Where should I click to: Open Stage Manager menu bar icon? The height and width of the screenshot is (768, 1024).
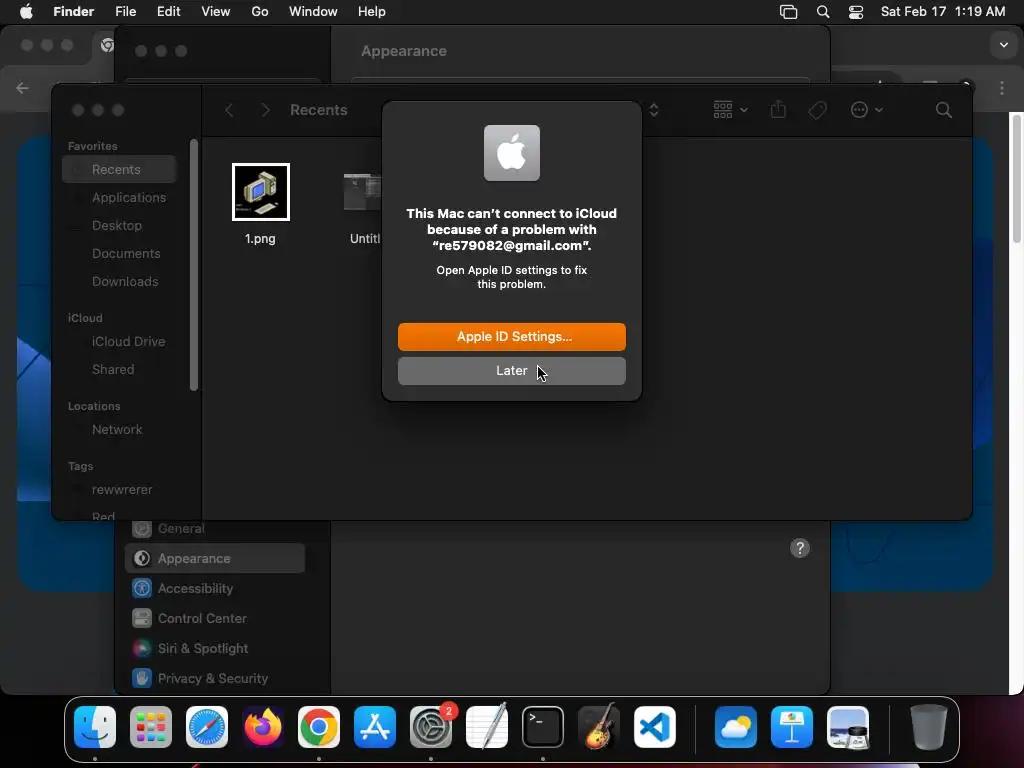[x=789, y=12]
